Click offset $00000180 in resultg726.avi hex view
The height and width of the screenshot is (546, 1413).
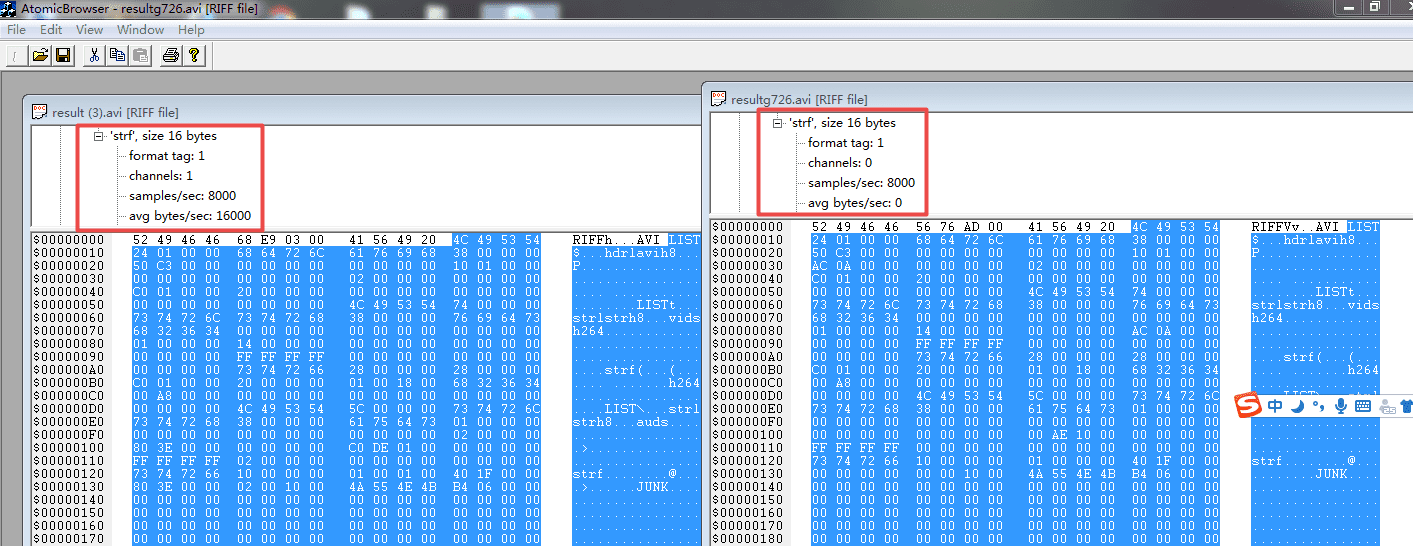click(748, 538)
